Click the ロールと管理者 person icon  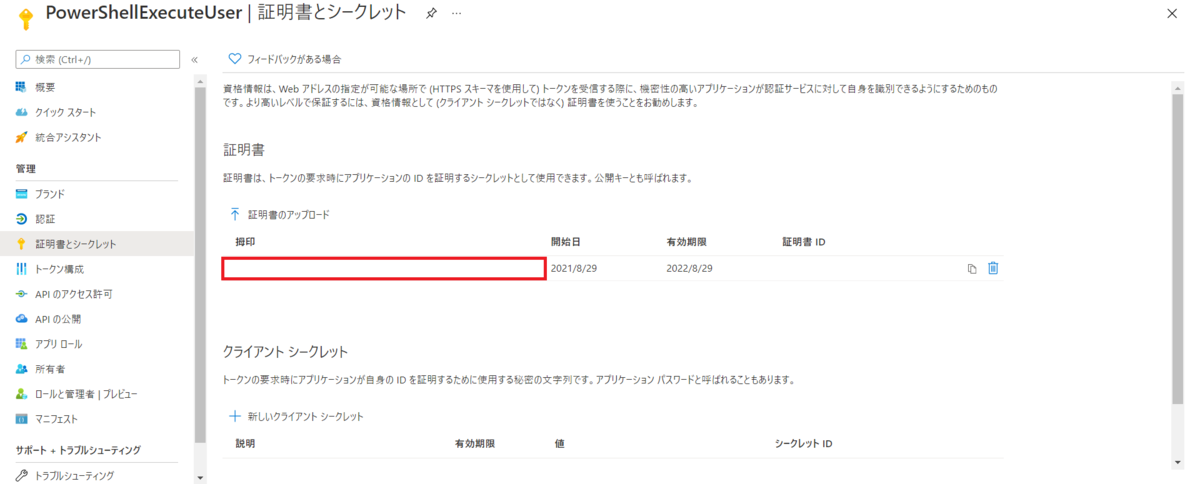click(21, 394)
